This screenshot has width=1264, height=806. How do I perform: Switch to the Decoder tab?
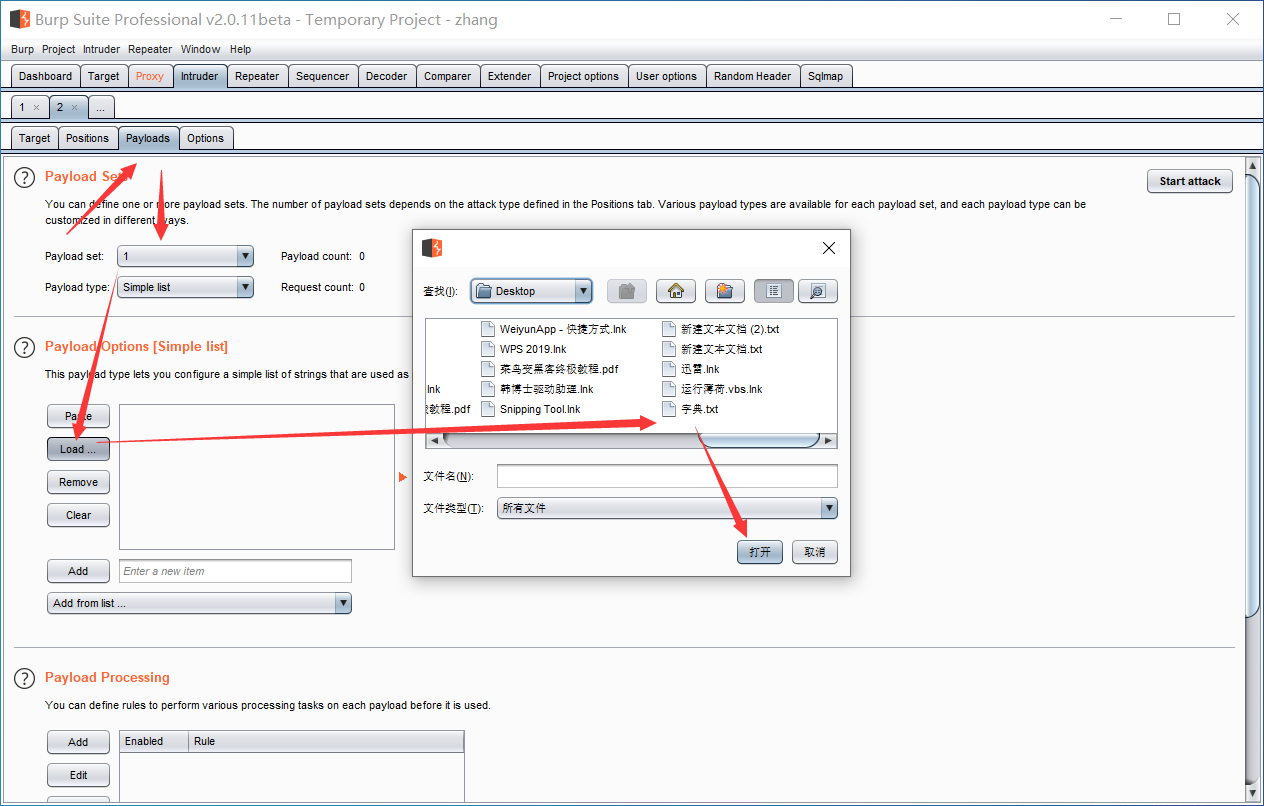pyautogui.click(x=387, y=76)
